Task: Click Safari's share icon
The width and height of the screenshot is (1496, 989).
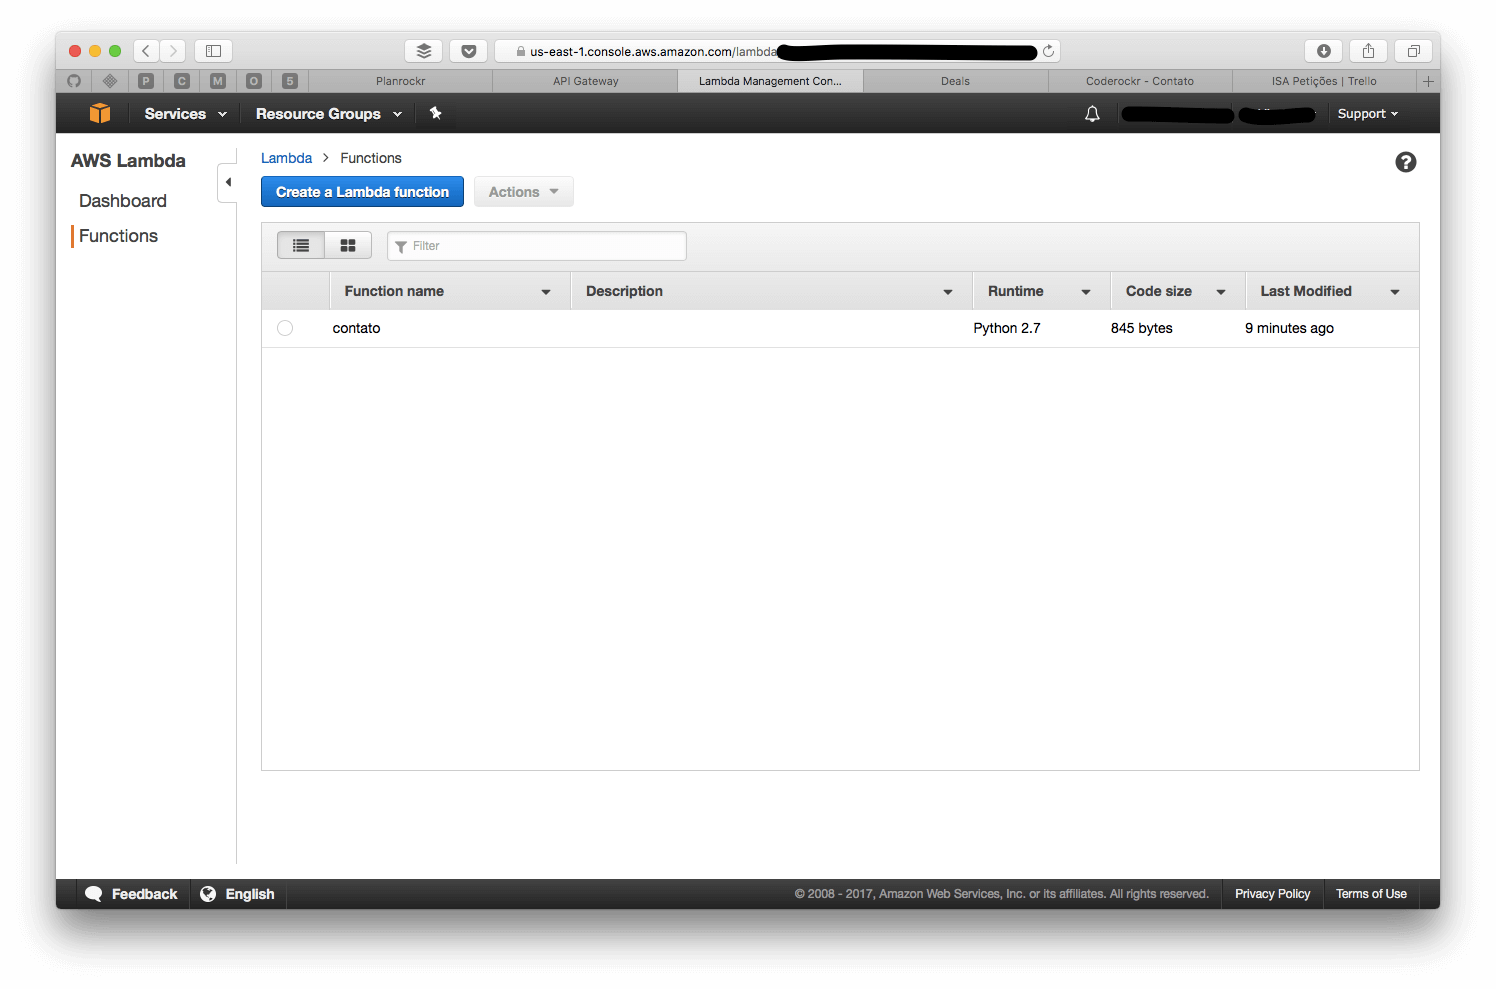Action: [x=1368, y=50]
